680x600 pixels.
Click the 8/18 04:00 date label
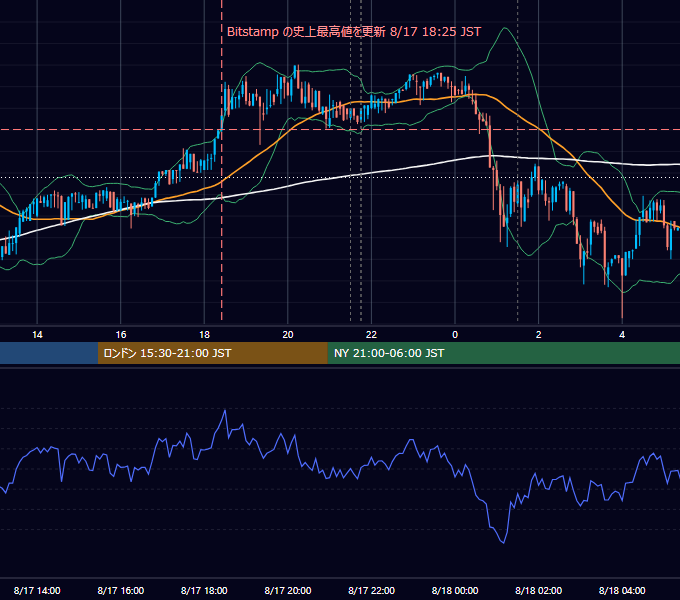pyautogui.click(x=622, y=590)
